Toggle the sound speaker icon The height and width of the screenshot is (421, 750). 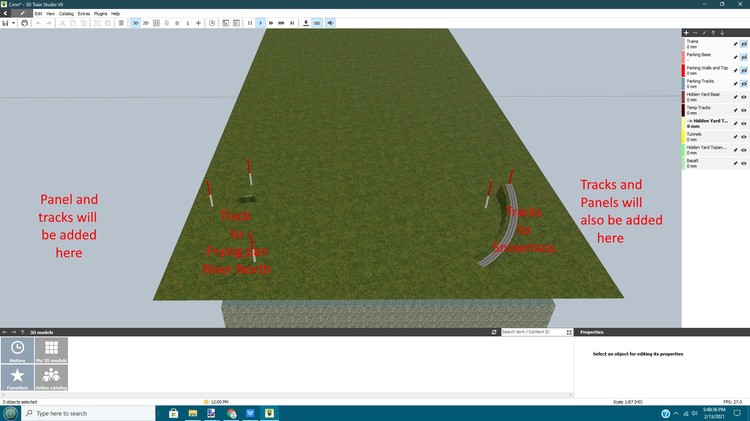pyautogui.click(x=330, y=23)
